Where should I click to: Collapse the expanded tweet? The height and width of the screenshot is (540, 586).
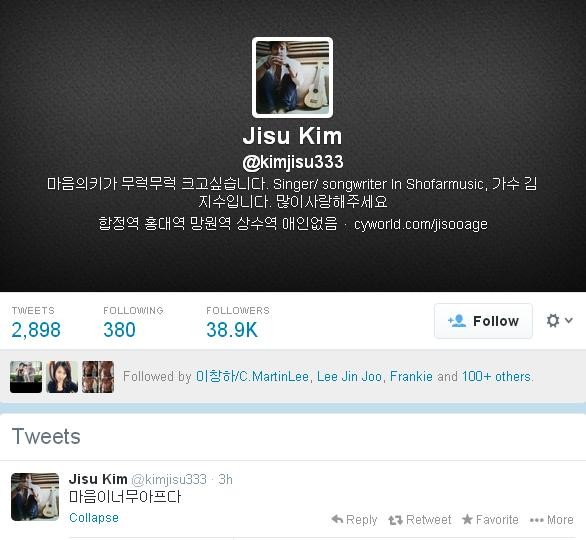[x=94, y=518]
